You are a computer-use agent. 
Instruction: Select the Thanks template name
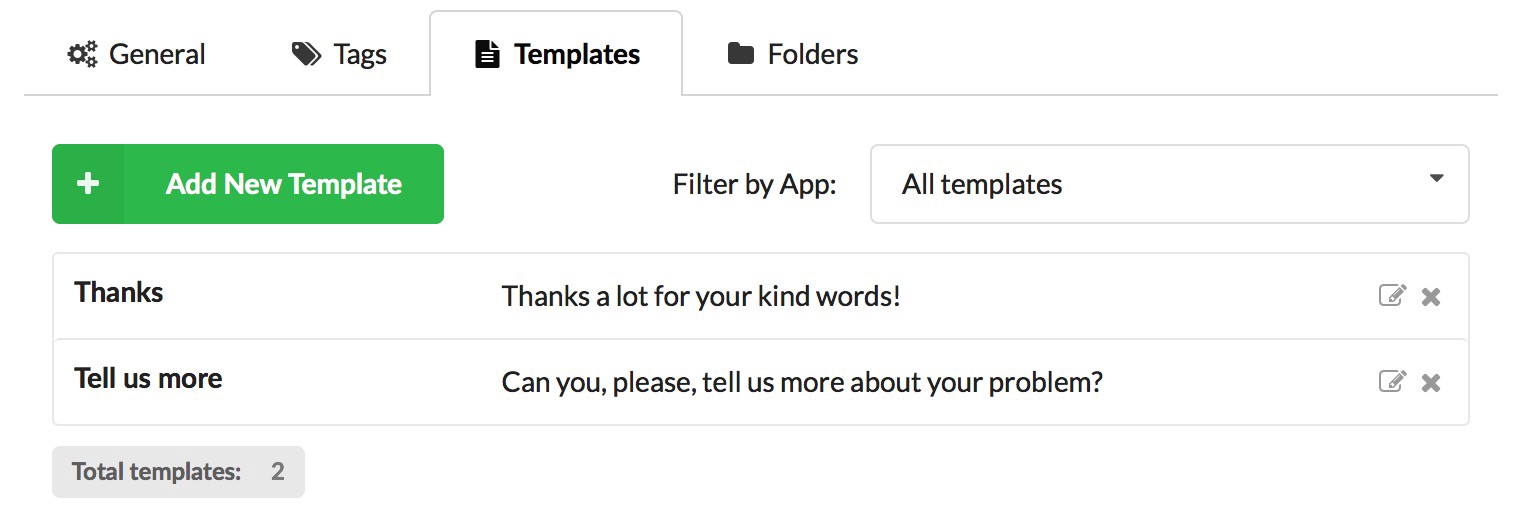pos(119,293)
